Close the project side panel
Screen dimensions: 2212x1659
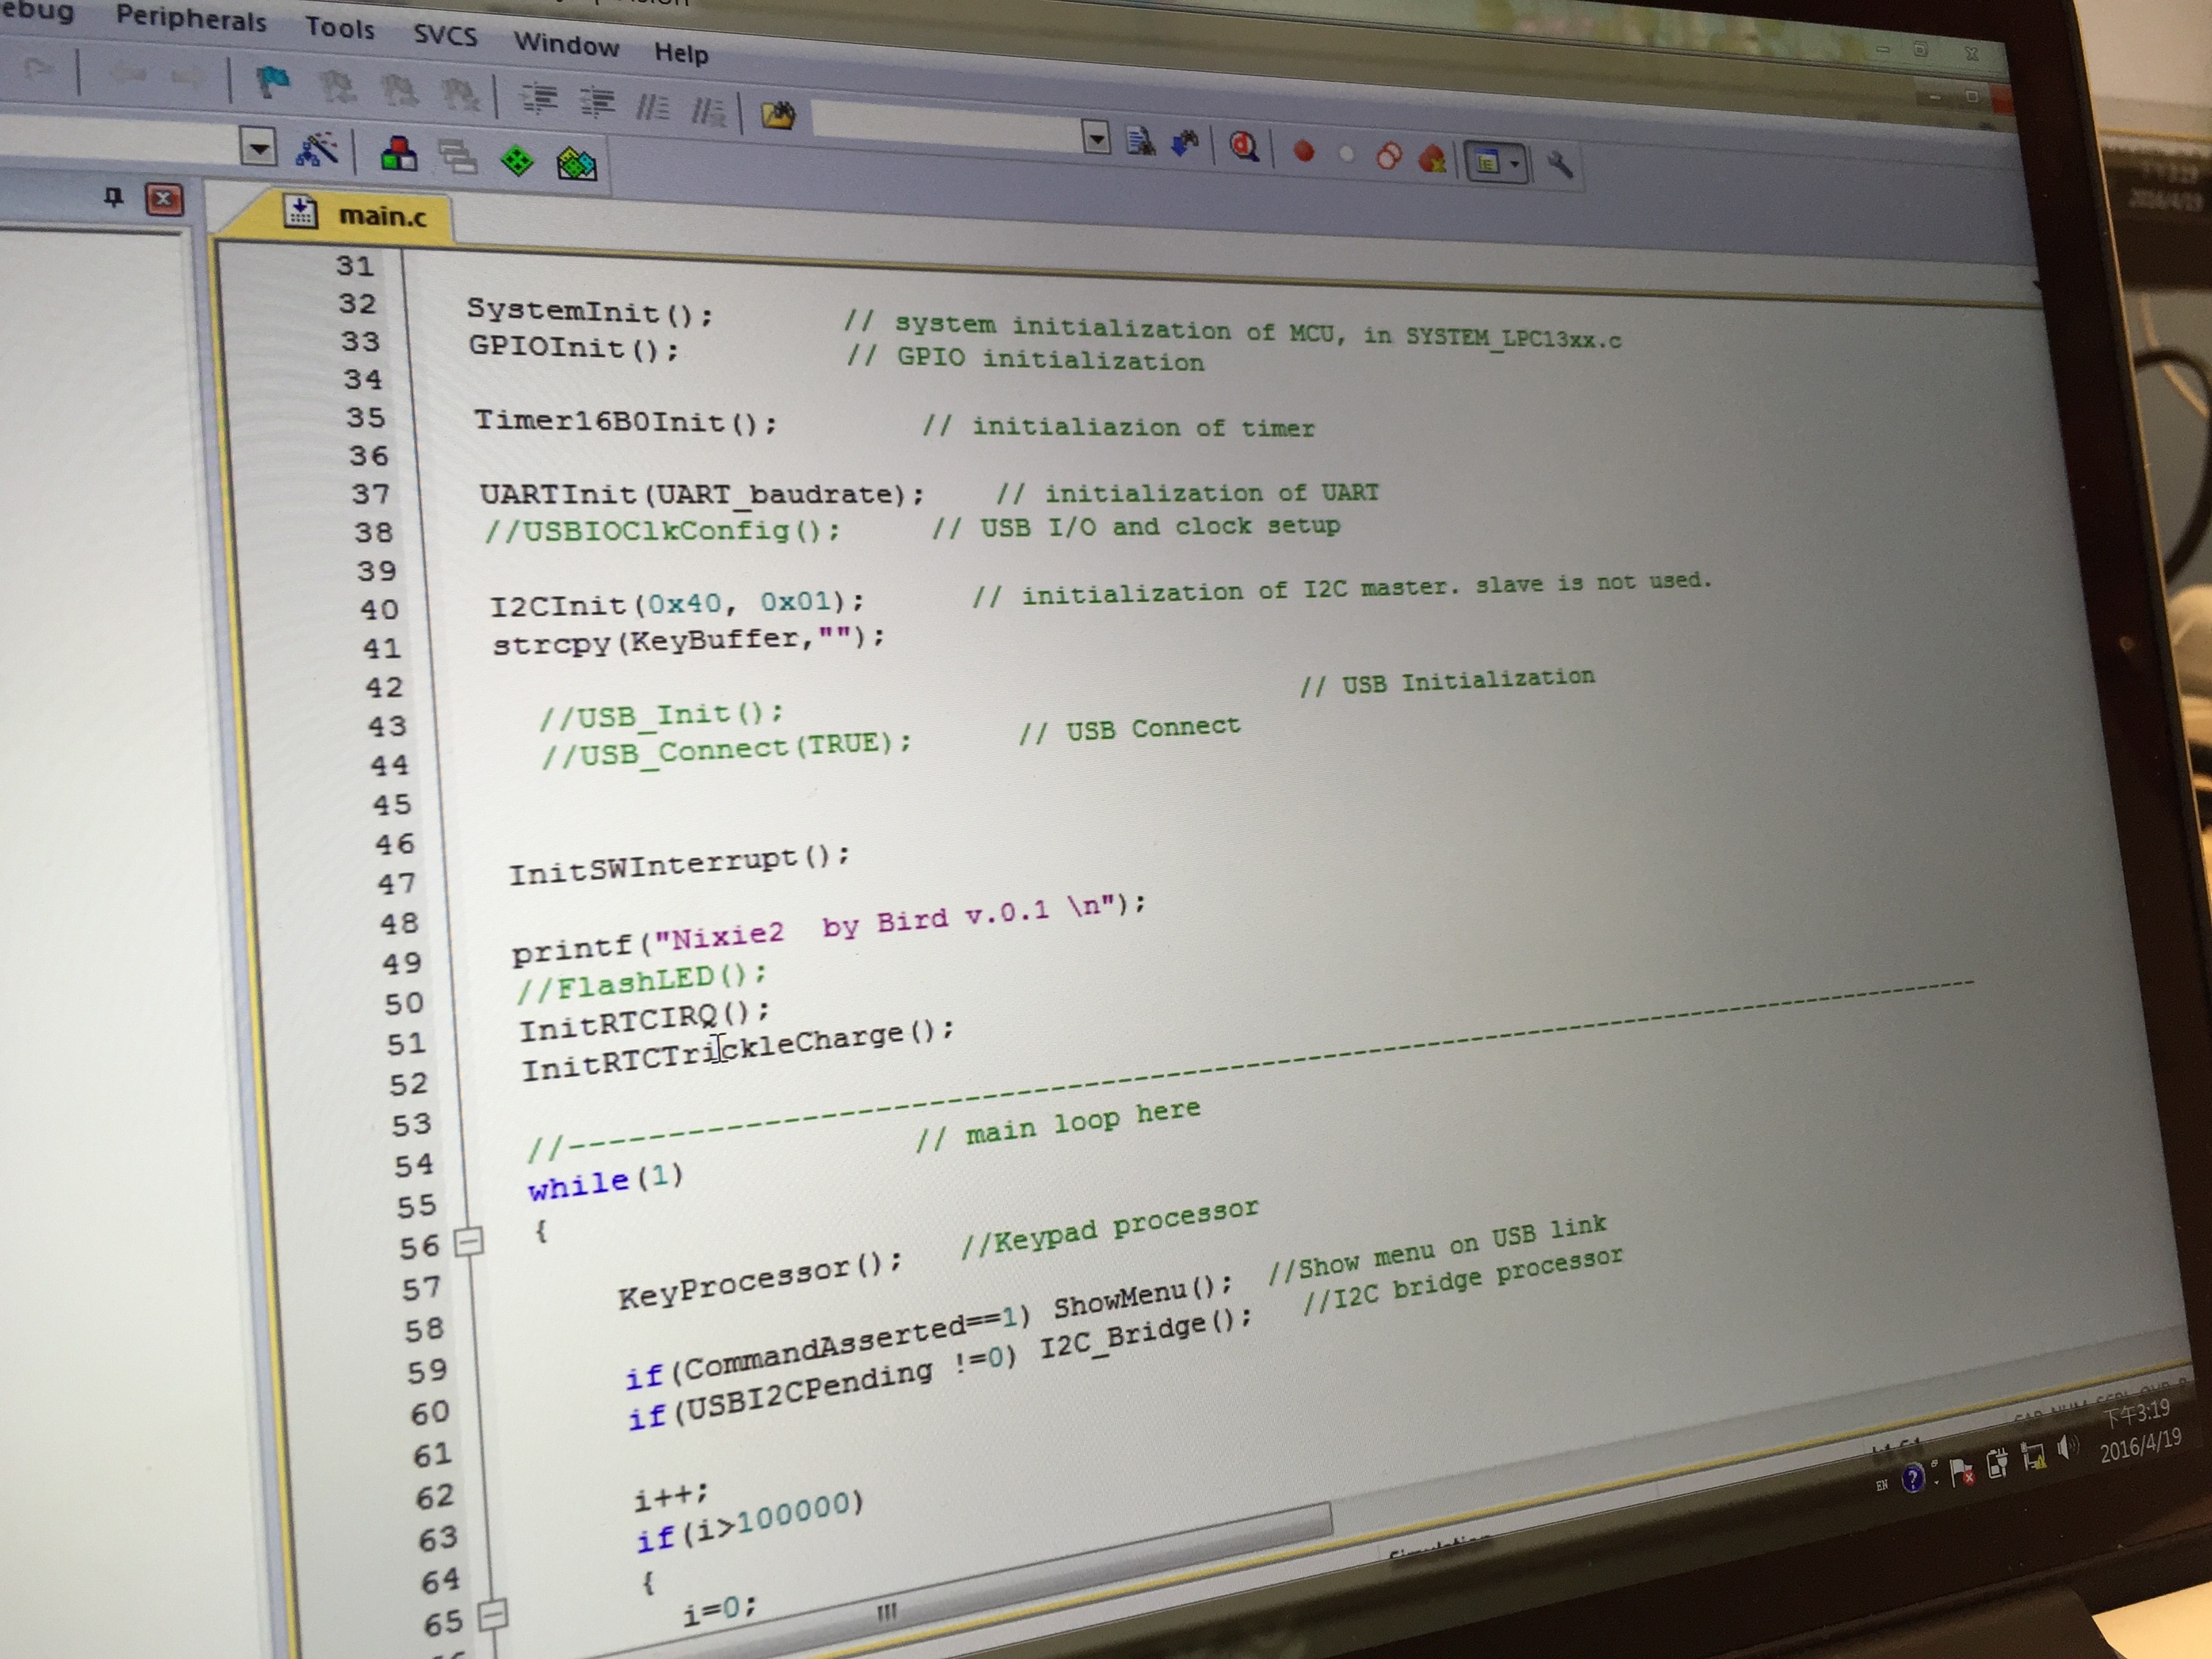point(164,199)
